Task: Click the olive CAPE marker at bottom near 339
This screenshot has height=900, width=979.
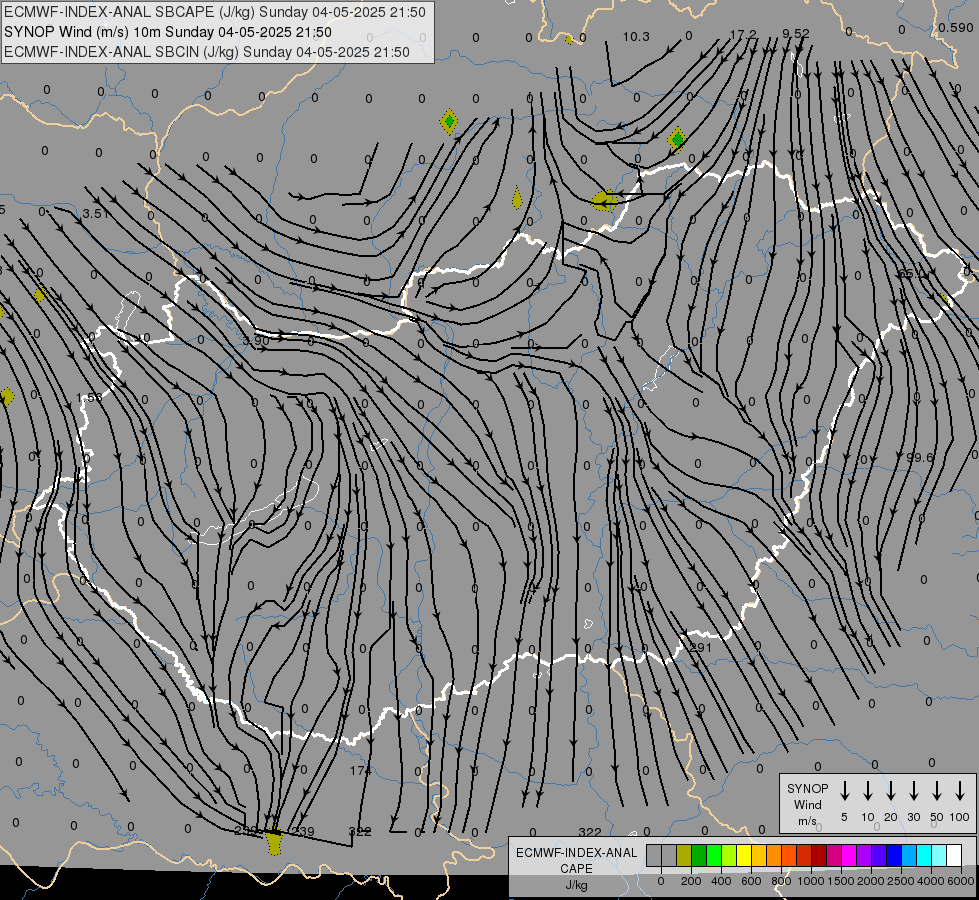Action: 274,841
